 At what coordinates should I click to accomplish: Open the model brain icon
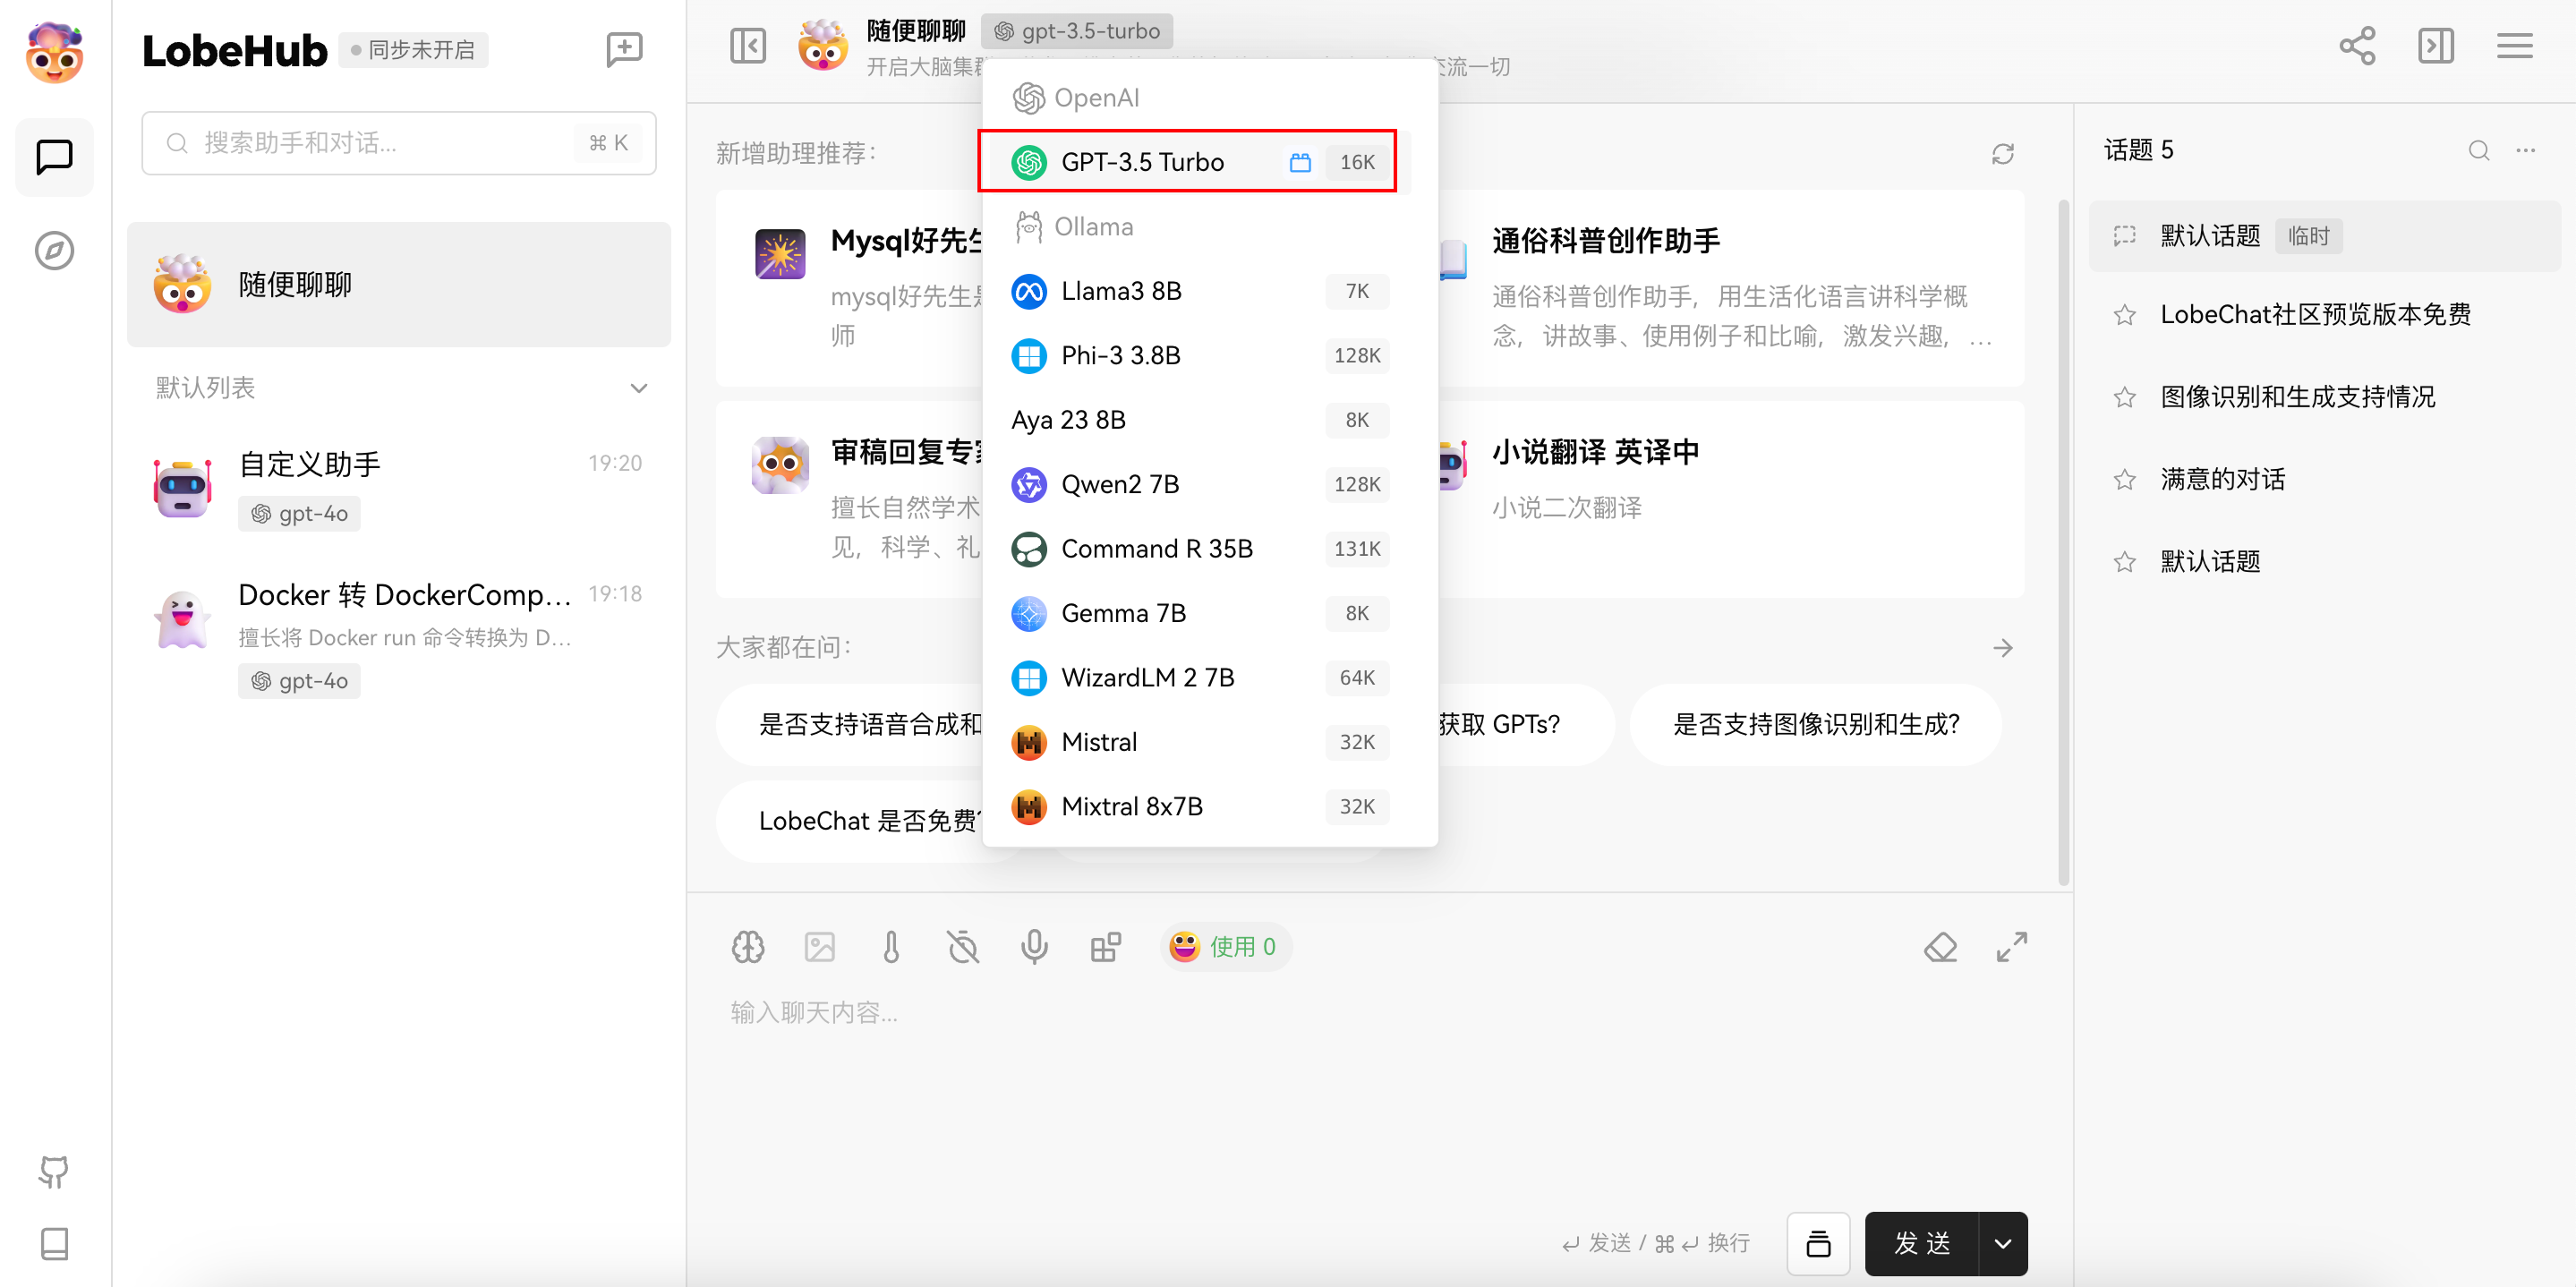pos(747,946)
